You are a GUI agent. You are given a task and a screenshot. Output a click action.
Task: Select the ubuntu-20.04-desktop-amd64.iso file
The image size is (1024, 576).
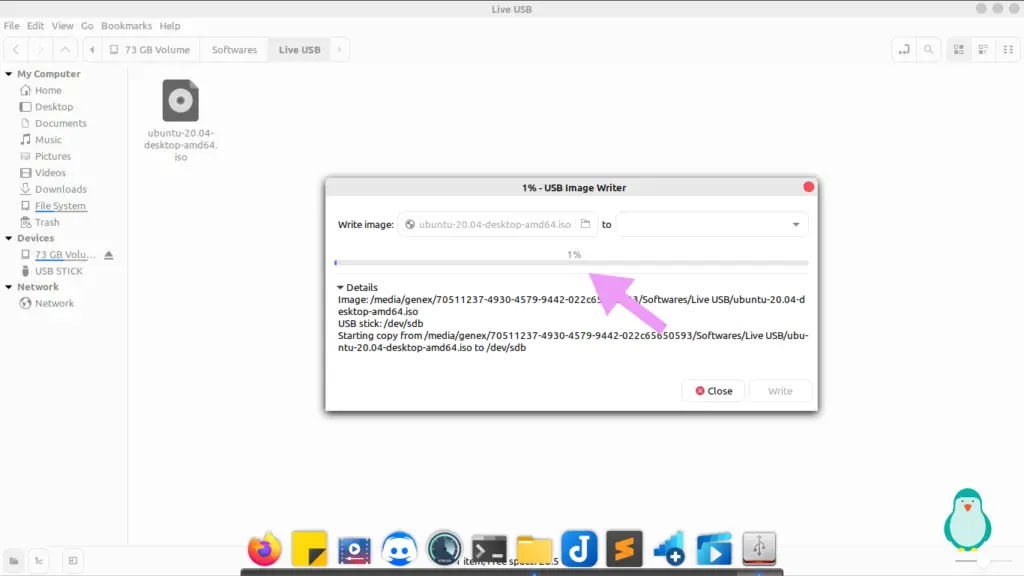(181, 121)
